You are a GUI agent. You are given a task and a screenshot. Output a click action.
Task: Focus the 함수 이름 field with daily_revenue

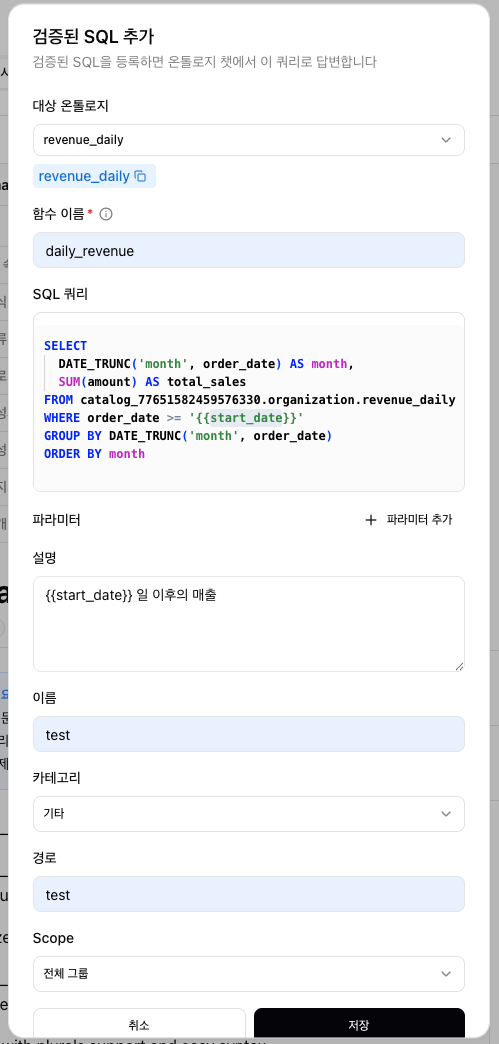249,250
